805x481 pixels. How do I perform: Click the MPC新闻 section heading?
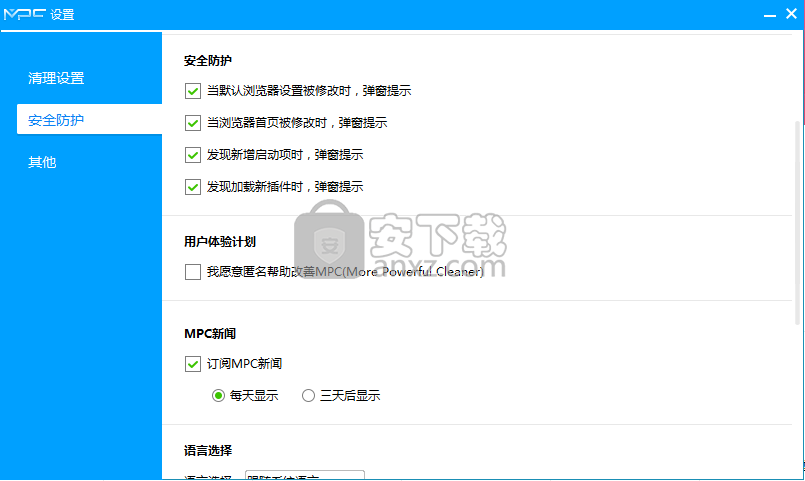tap(210, 334)
